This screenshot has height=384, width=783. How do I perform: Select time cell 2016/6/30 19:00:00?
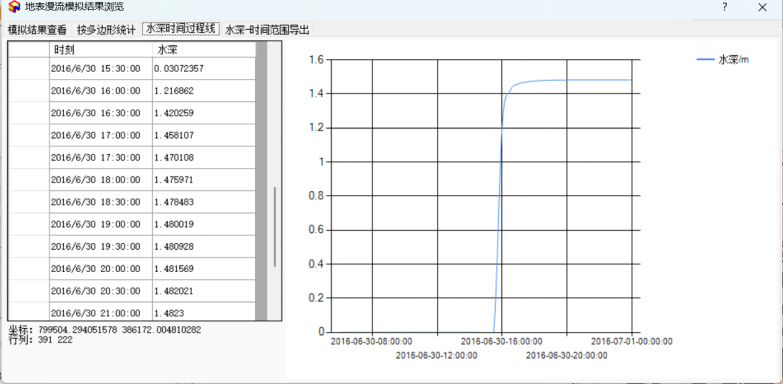tap(101, 224)
